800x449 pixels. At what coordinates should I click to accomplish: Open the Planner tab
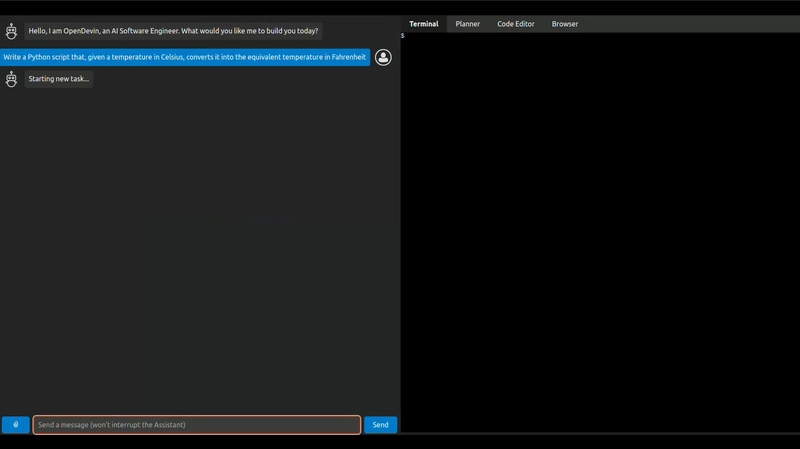coord(467,24)
